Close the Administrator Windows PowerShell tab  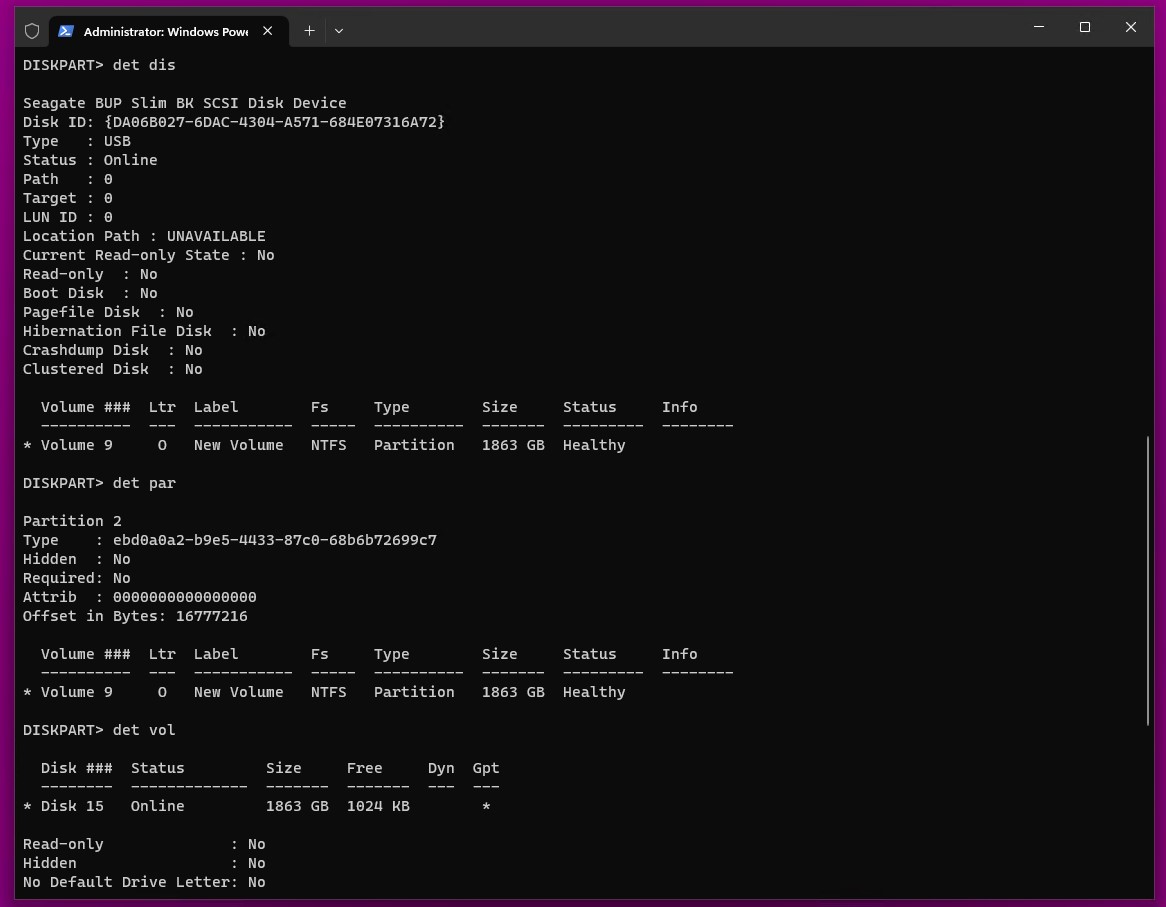coord(268,31)
